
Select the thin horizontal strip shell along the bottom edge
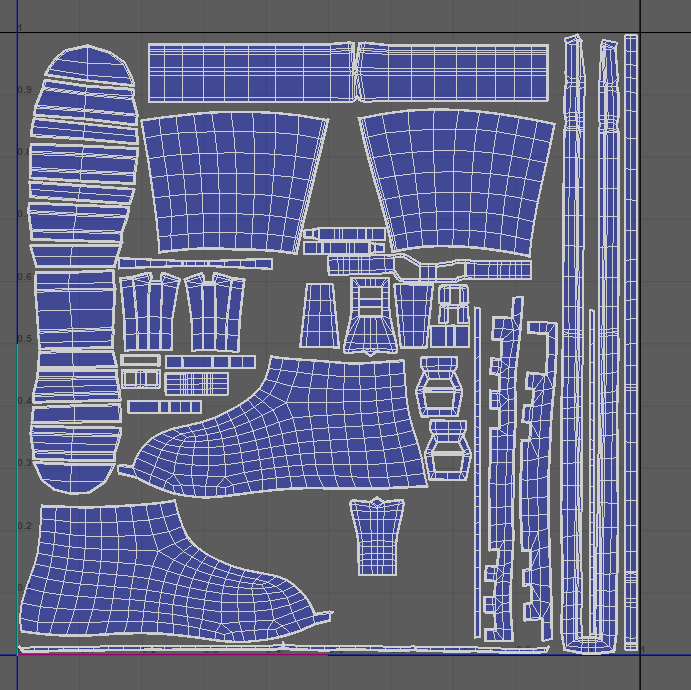283,649
